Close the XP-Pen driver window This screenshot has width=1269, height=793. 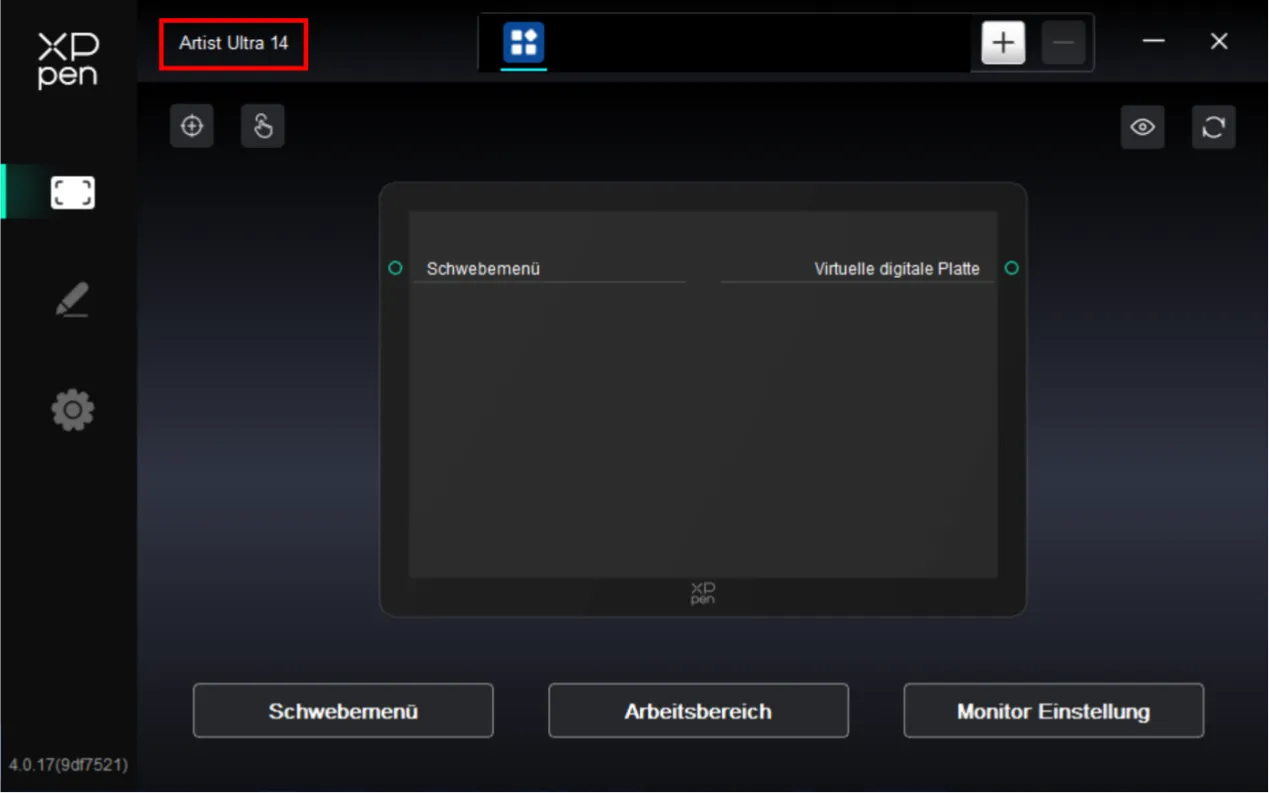click(1219, 42)
